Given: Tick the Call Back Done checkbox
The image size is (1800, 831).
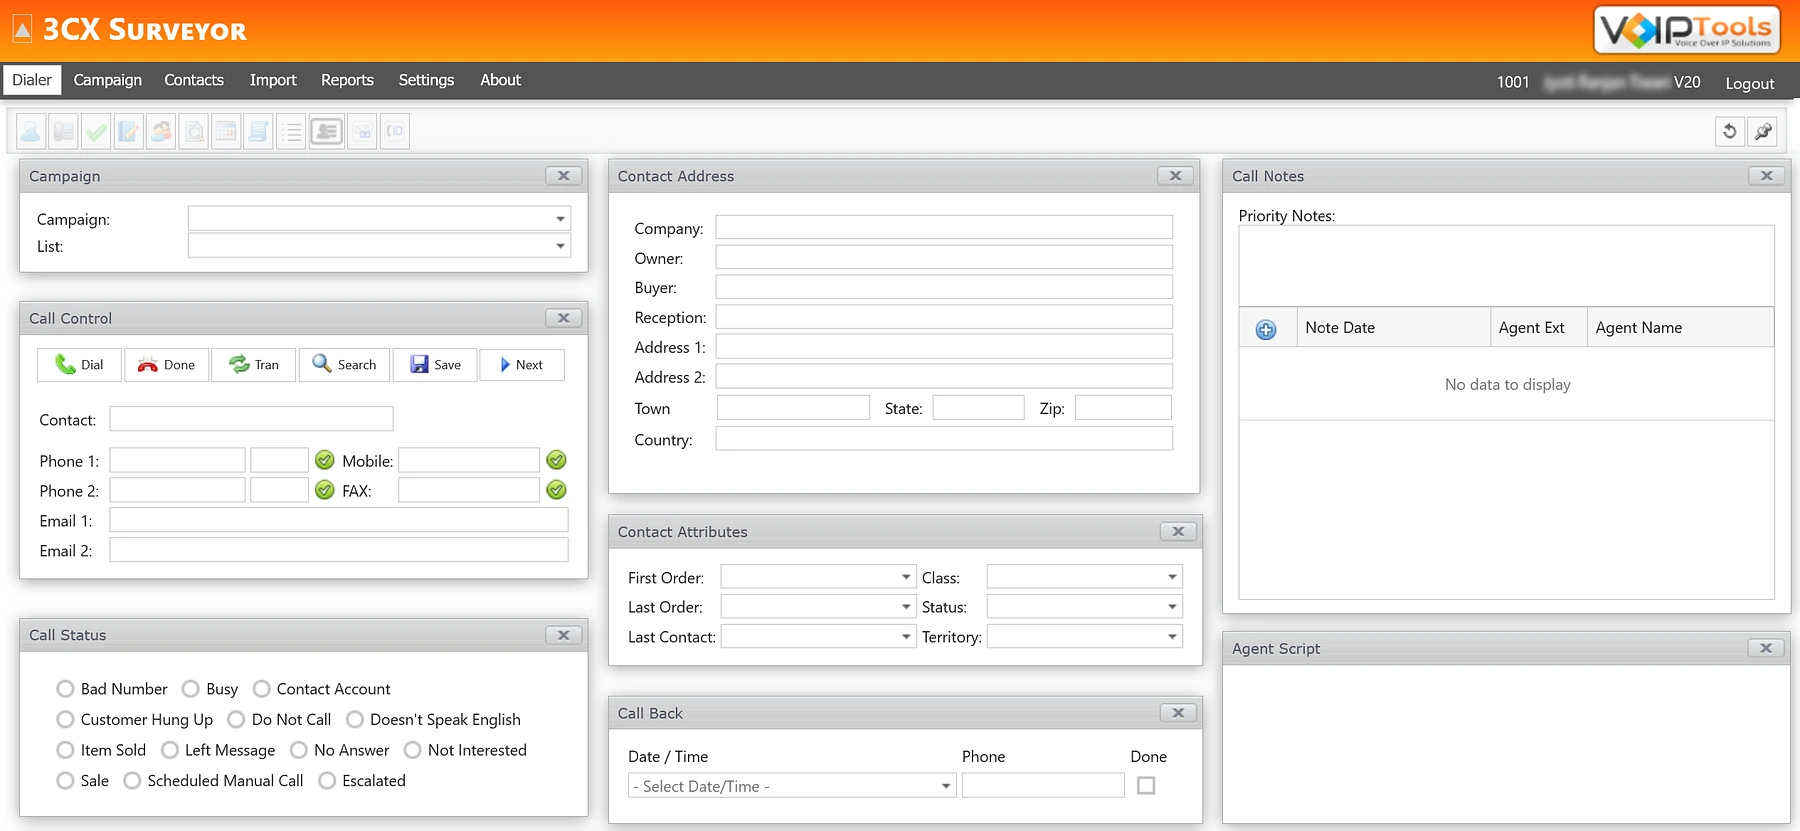Looking at the screenshot, I should pyautogui.click(x=1146, y=786).
